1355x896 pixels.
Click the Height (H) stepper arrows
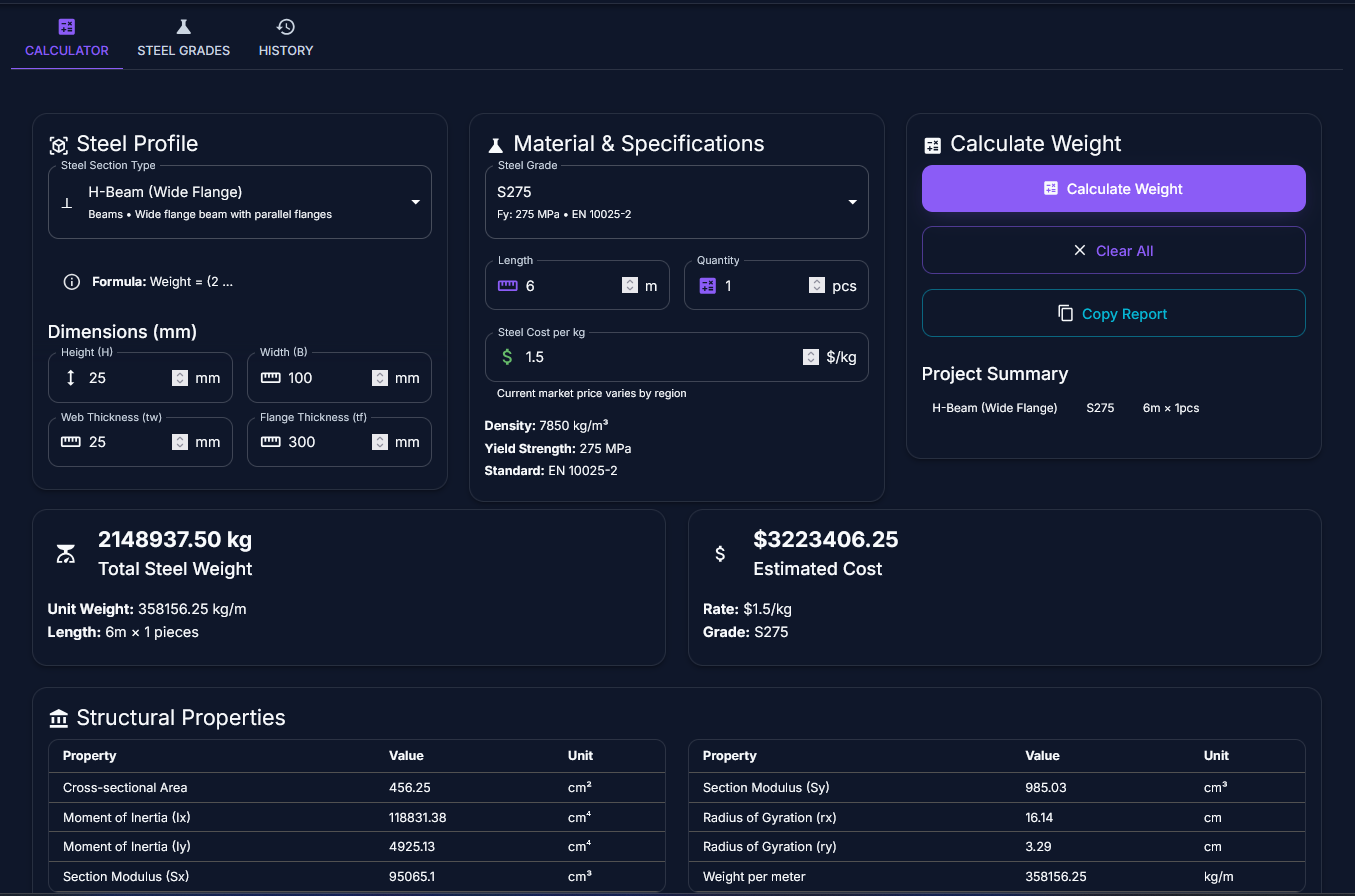pyautogui.click(x=180, y=378)
